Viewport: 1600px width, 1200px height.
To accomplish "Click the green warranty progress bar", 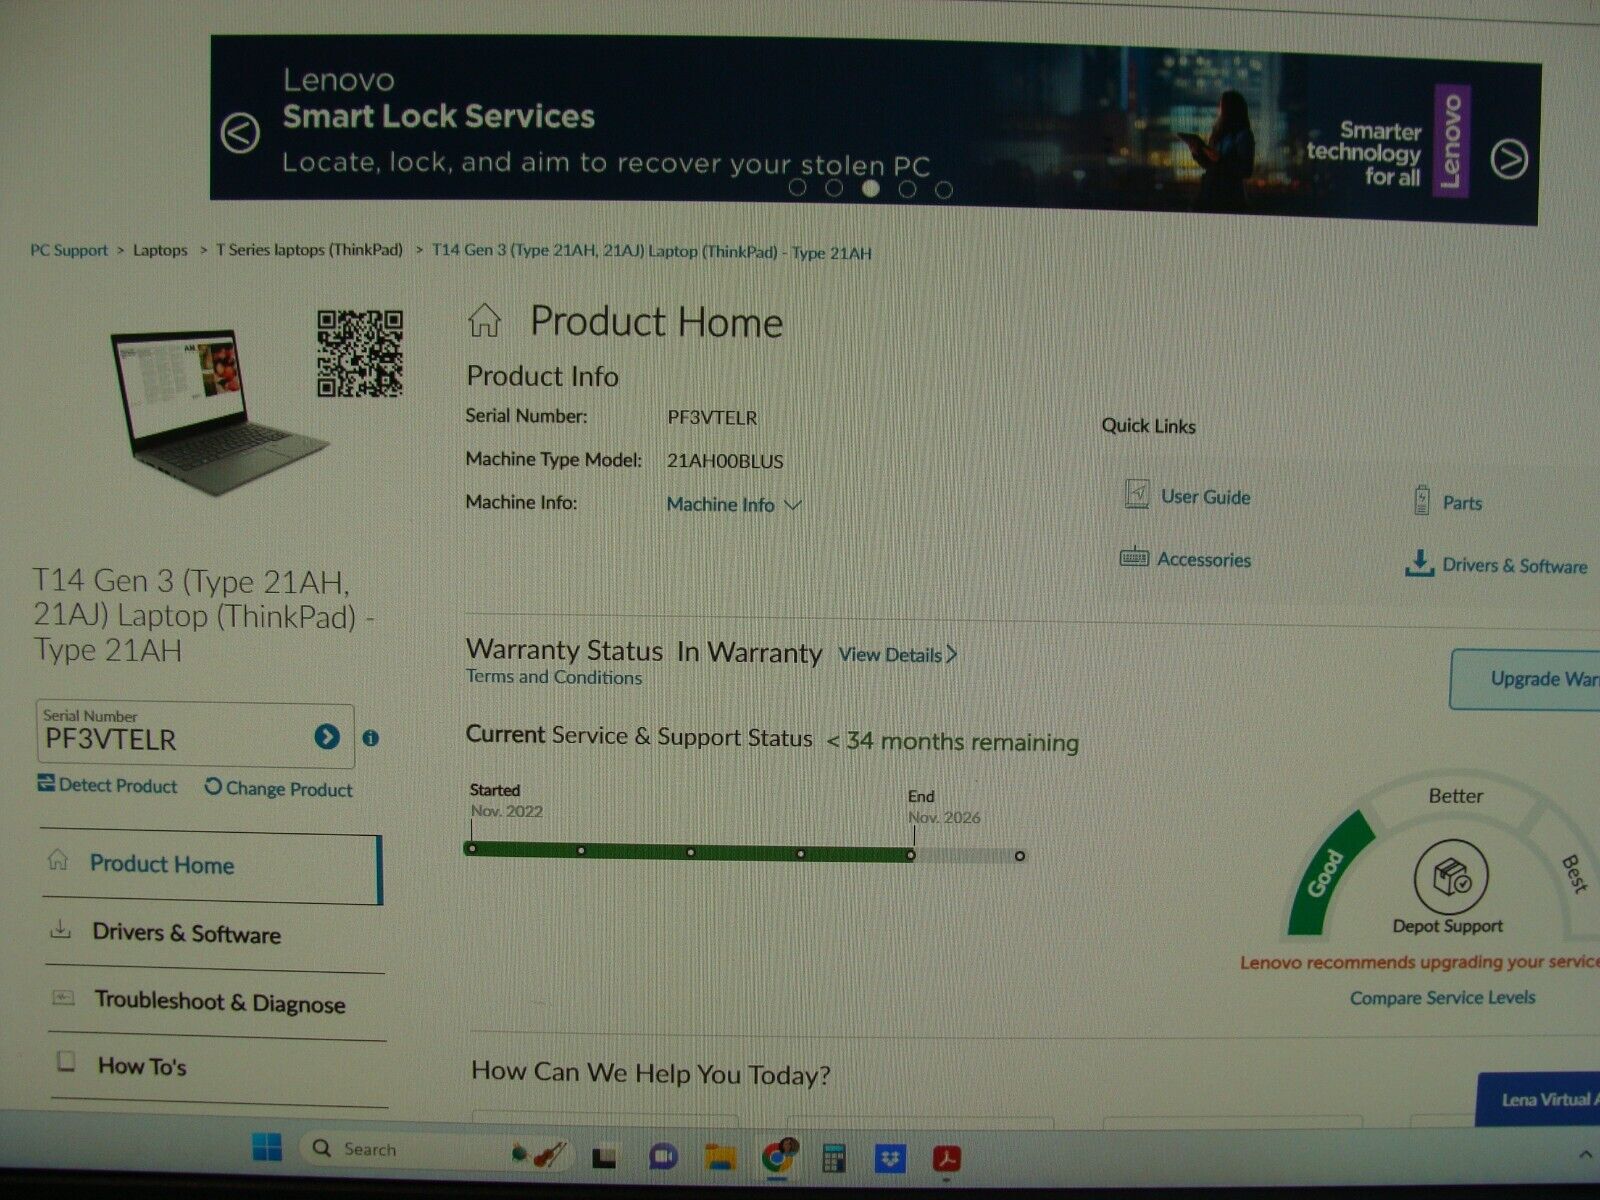I will pos(690,852).
